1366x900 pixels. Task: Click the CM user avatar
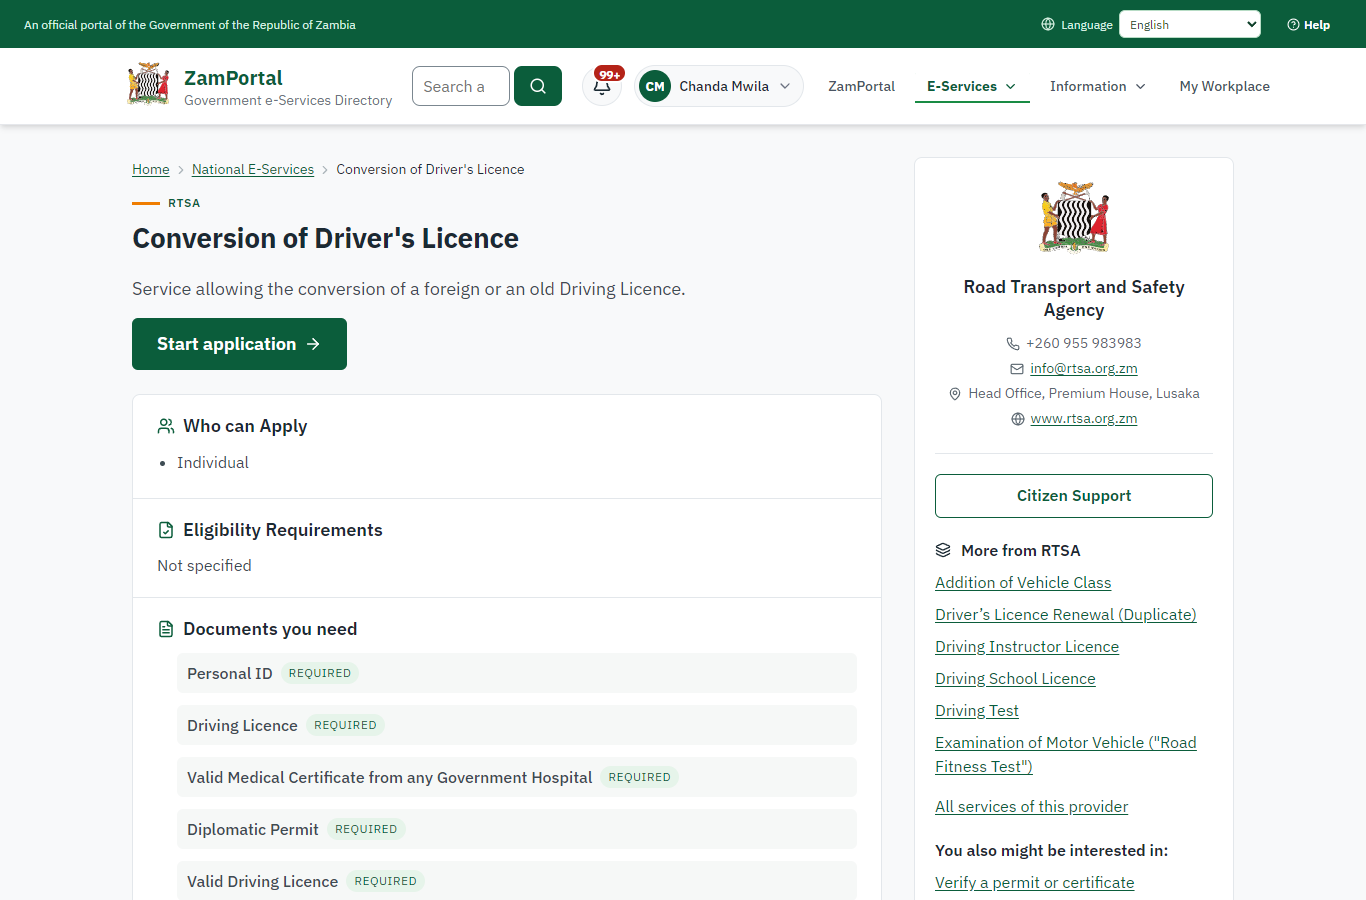[x=655, y=86]
